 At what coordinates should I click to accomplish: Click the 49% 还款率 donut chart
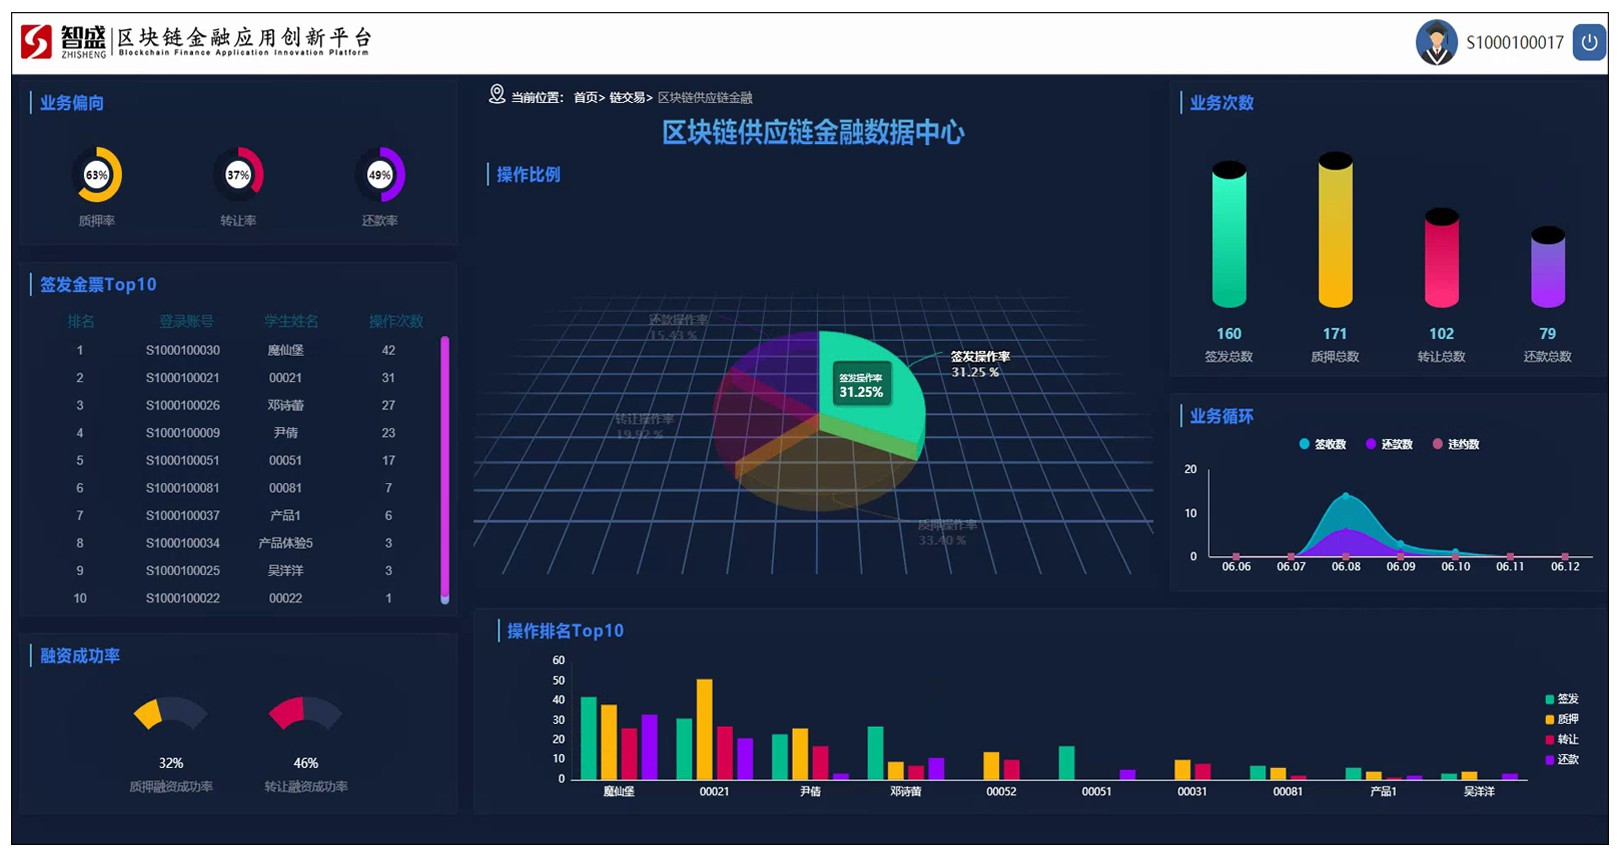click(x=380, y=175)
